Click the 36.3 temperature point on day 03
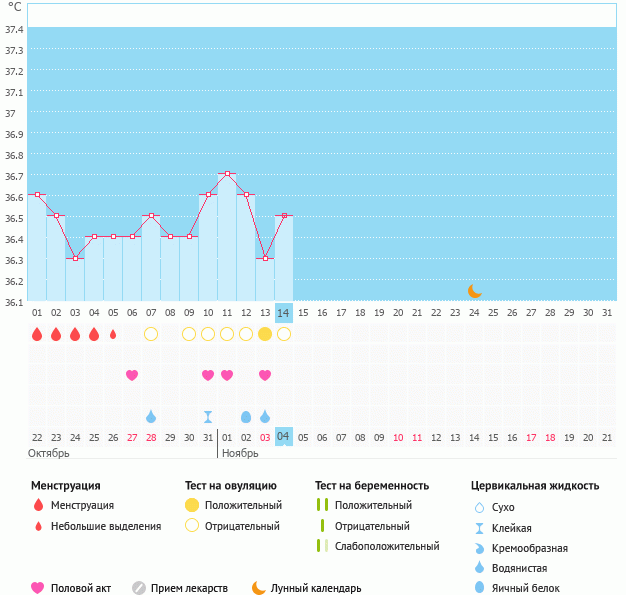The height and width of the screenshot is (595, 626). [x=75, y=258]
